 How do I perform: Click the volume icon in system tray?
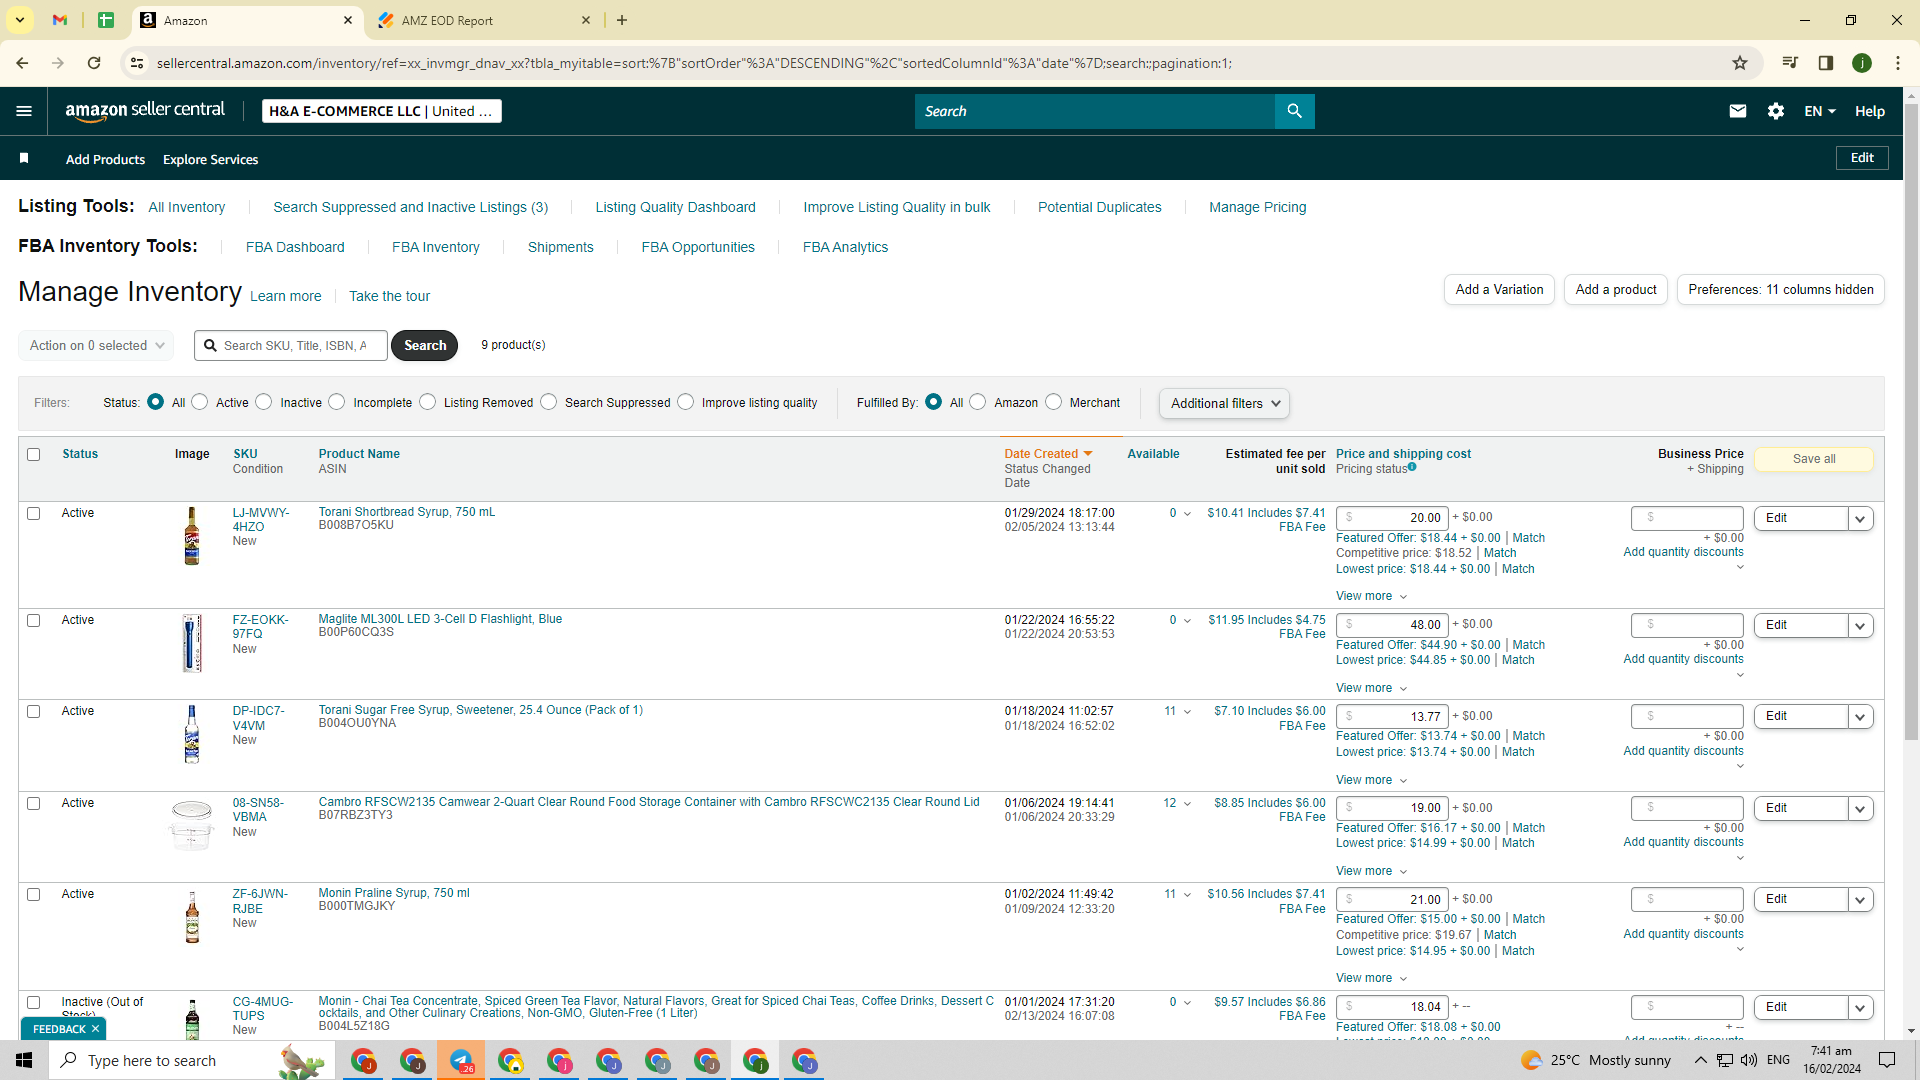(1749, 1060)
